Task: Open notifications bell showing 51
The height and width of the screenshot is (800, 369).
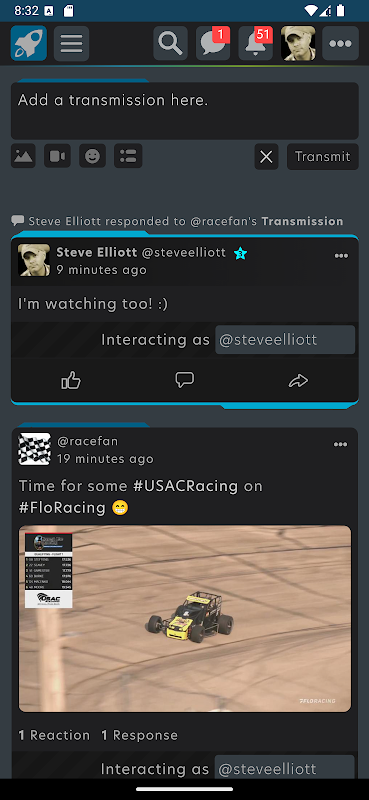Action: (256, 43)
